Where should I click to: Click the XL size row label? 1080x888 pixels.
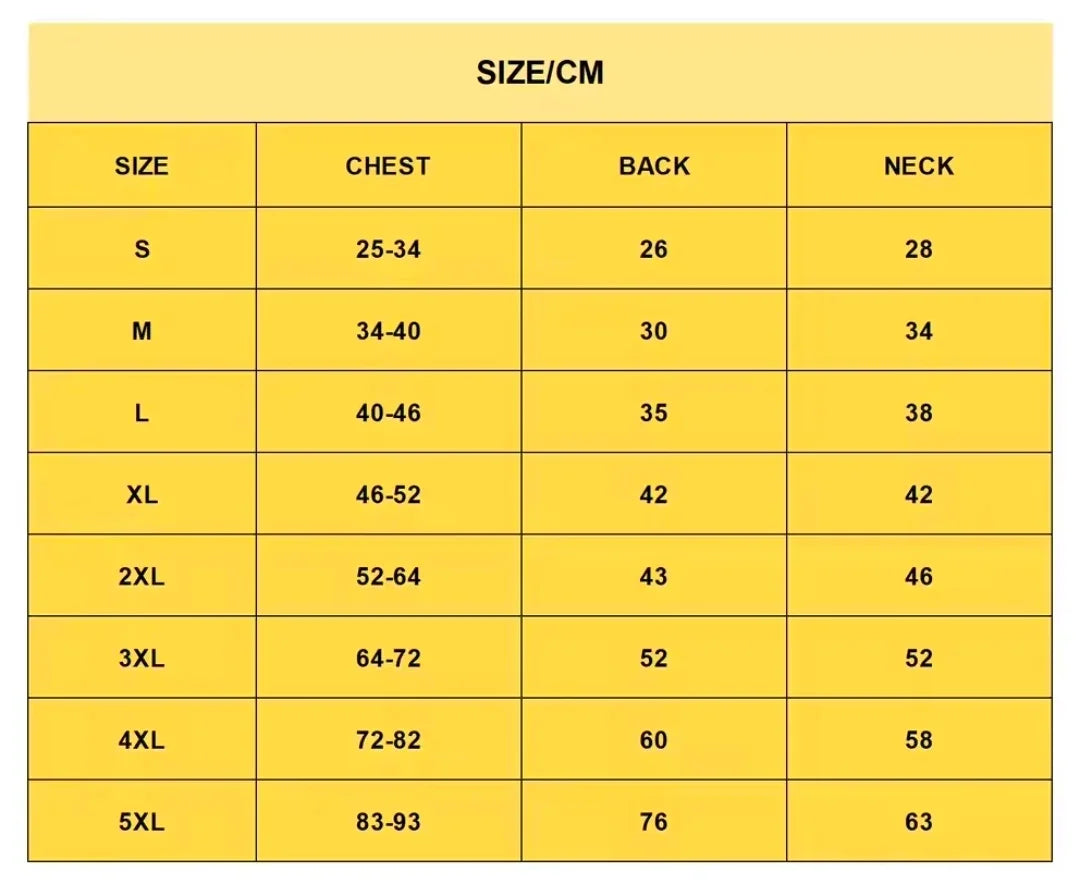click(142, 494)
